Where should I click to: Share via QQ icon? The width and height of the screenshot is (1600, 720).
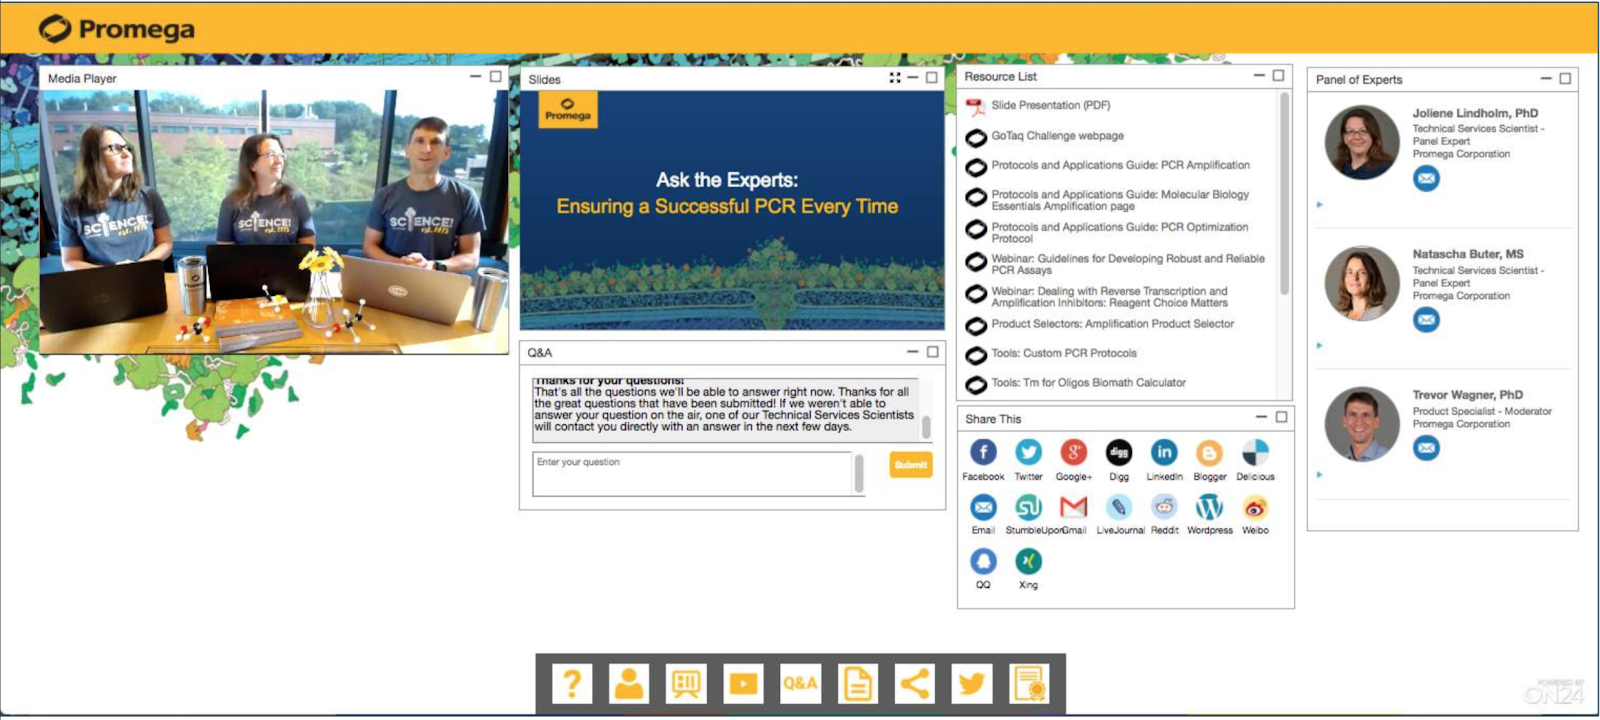pos(983,561)
